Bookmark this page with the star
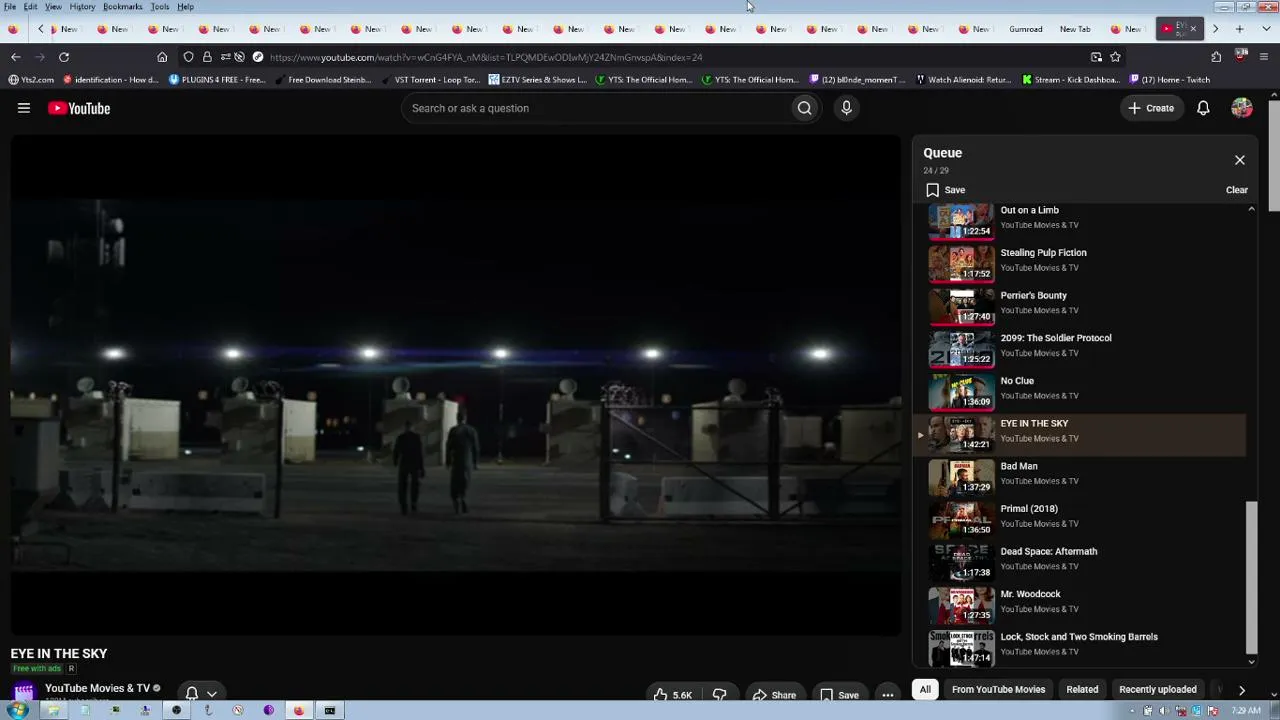The width and height of the screenshot is (1280, 720). (x=1115, y=57)
